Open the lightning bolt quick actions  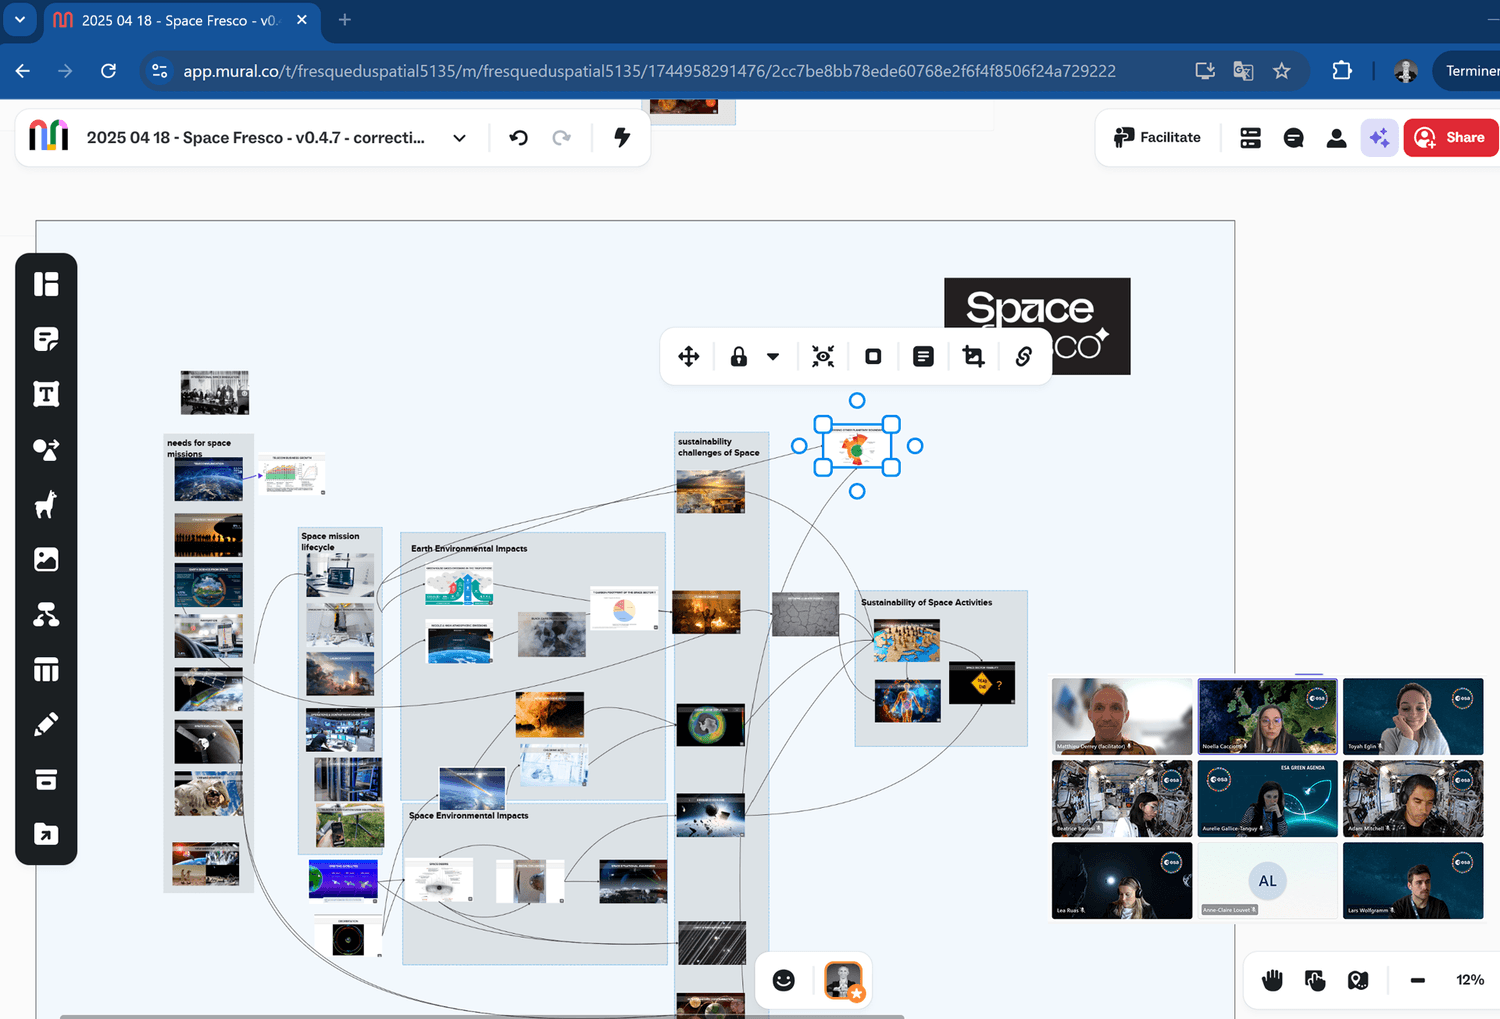[x=622, y=137]
